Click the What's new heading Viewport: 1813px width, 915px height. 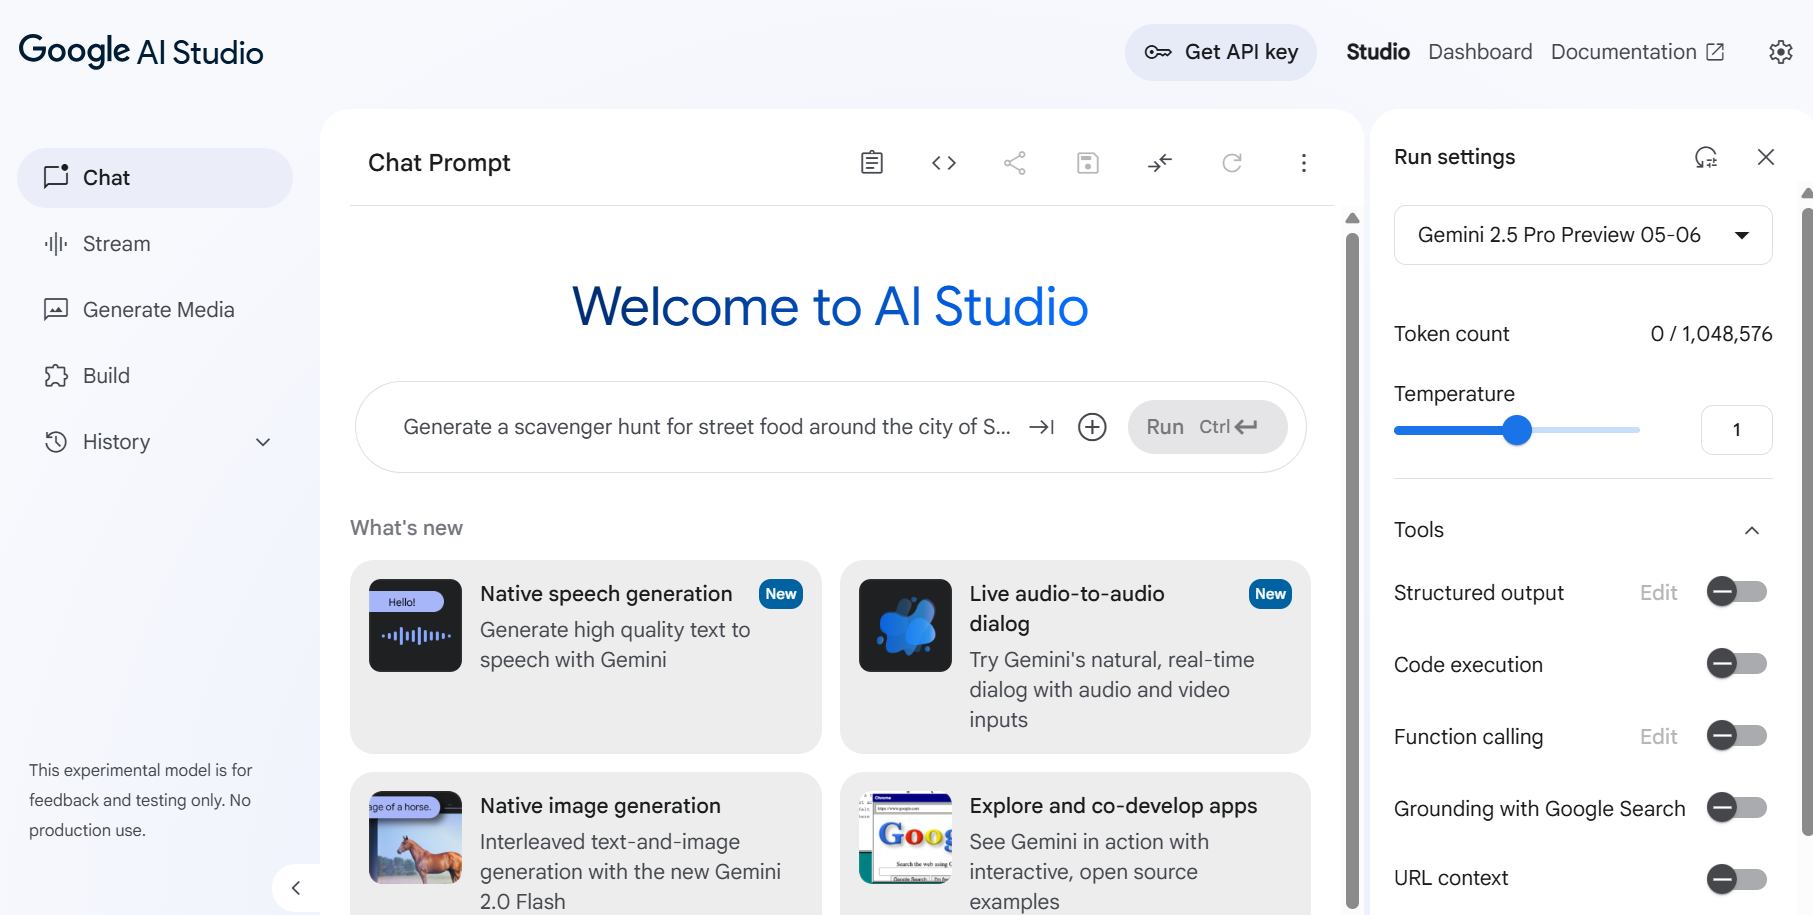406,528
